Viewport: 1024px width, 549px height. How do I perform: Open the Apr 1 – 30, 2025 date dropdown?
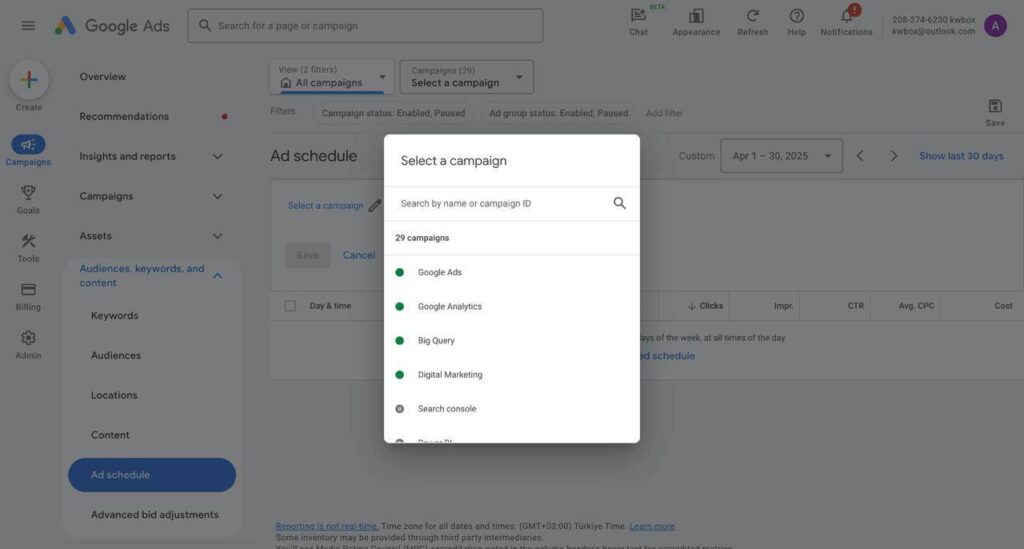781,156
